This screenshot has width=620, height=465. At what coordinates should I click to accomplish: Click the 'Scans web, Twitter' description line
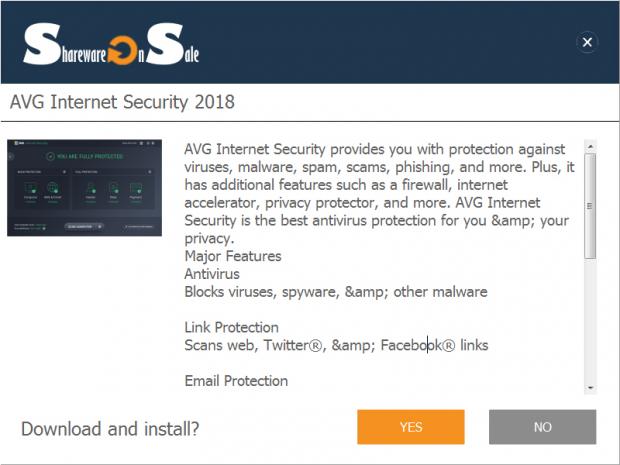(336, 346)
